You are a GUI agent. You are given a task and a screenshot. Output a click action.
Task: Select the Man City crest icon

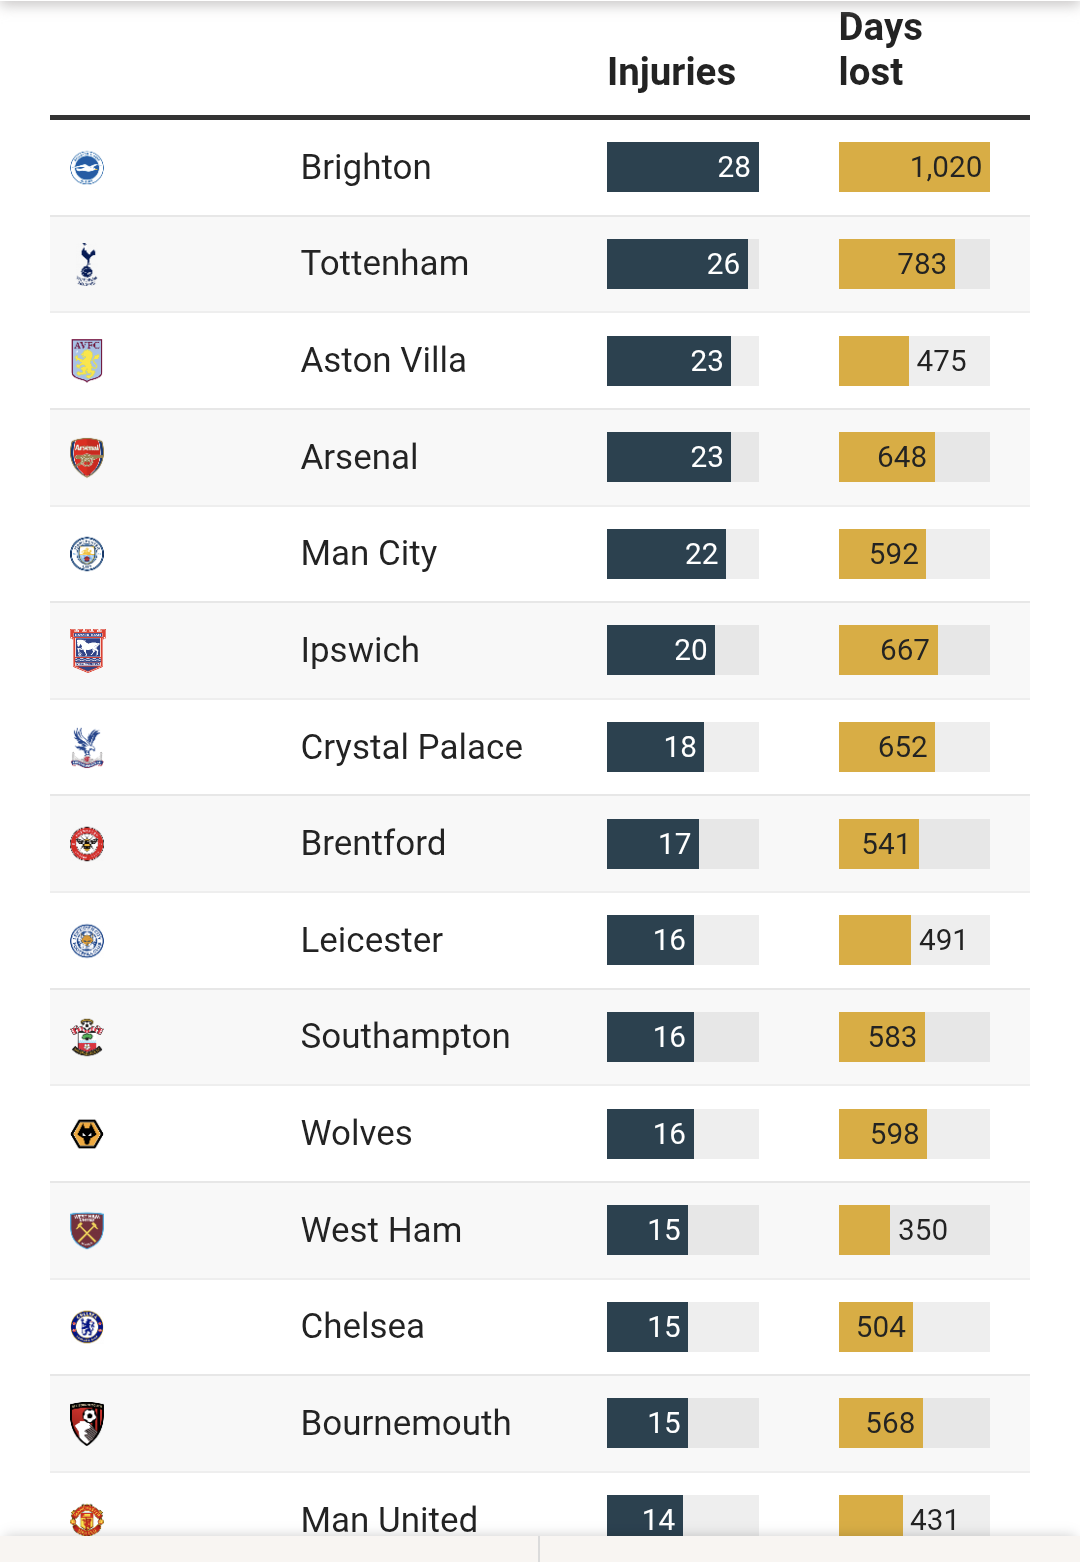[x=87, y=554]
